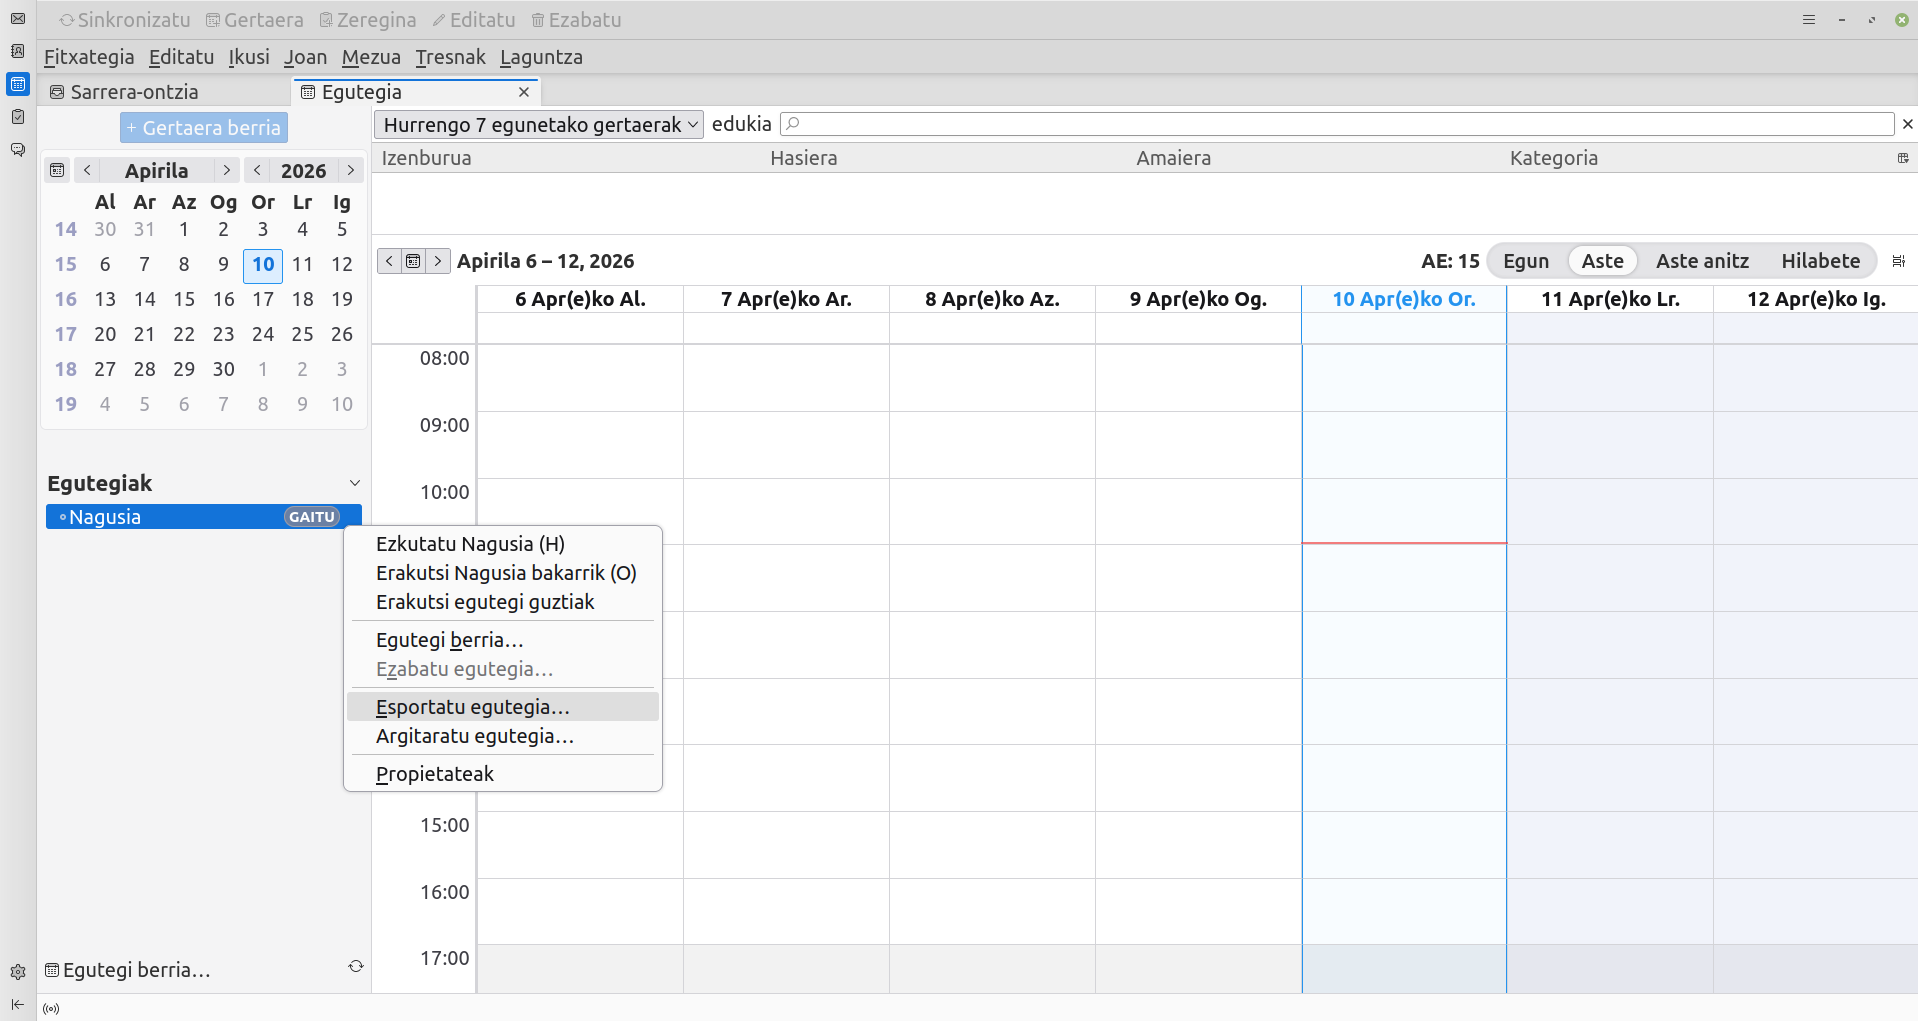Open the Address Book sidebar icon
1918x1021 pixels.
click(17, 51)
